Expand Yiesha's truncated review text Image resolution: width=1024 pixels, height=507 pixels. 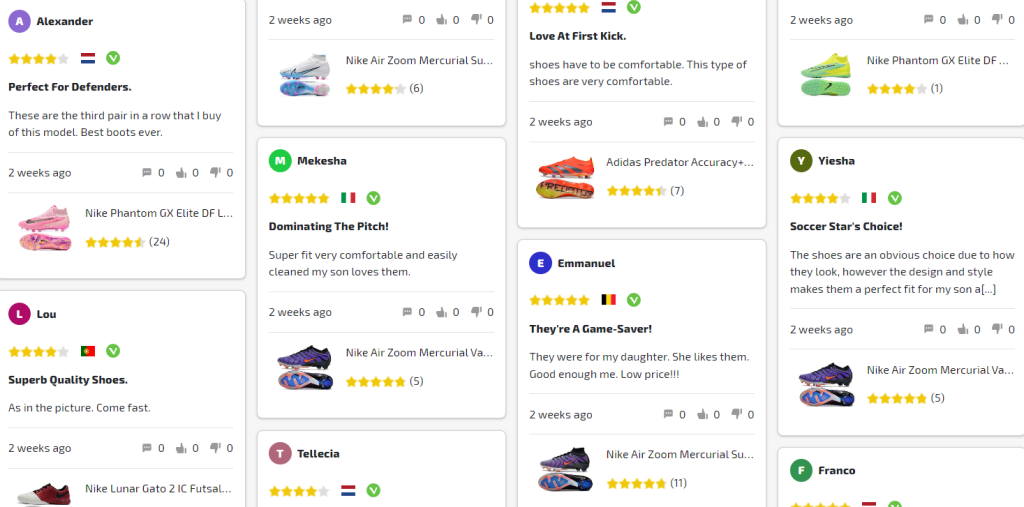[x=988, y=289]
